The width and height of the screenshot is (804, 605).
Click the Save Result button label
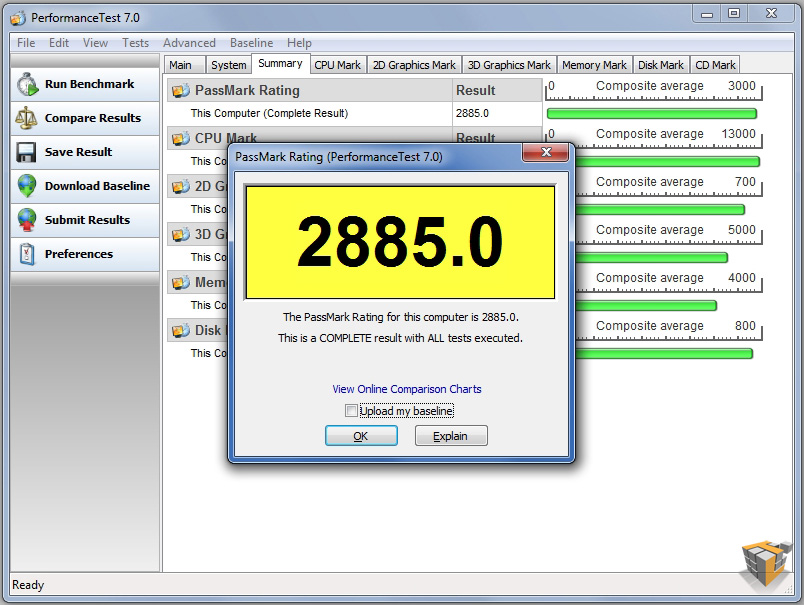click(x=78, y=152)
